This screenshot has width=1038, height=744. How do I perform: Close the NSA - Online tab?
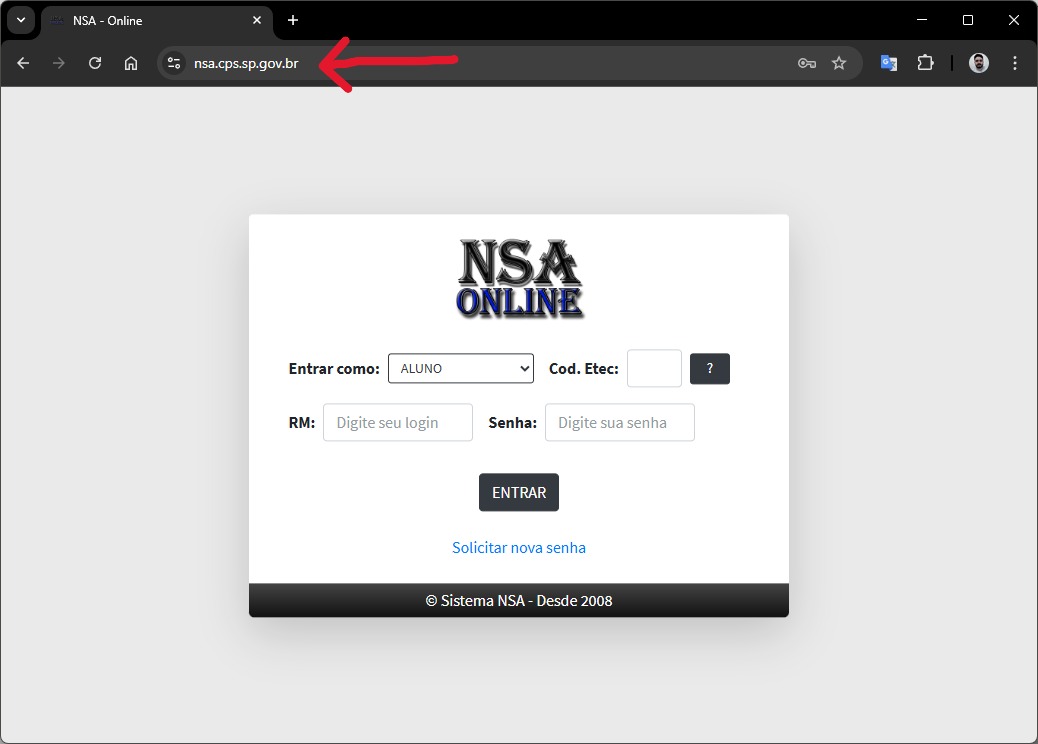[257, 20]
